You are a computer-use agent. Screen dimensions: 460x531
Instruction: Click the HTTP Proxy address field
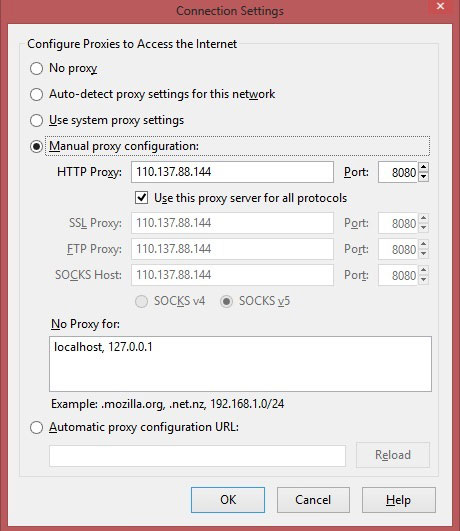(232, 172)
